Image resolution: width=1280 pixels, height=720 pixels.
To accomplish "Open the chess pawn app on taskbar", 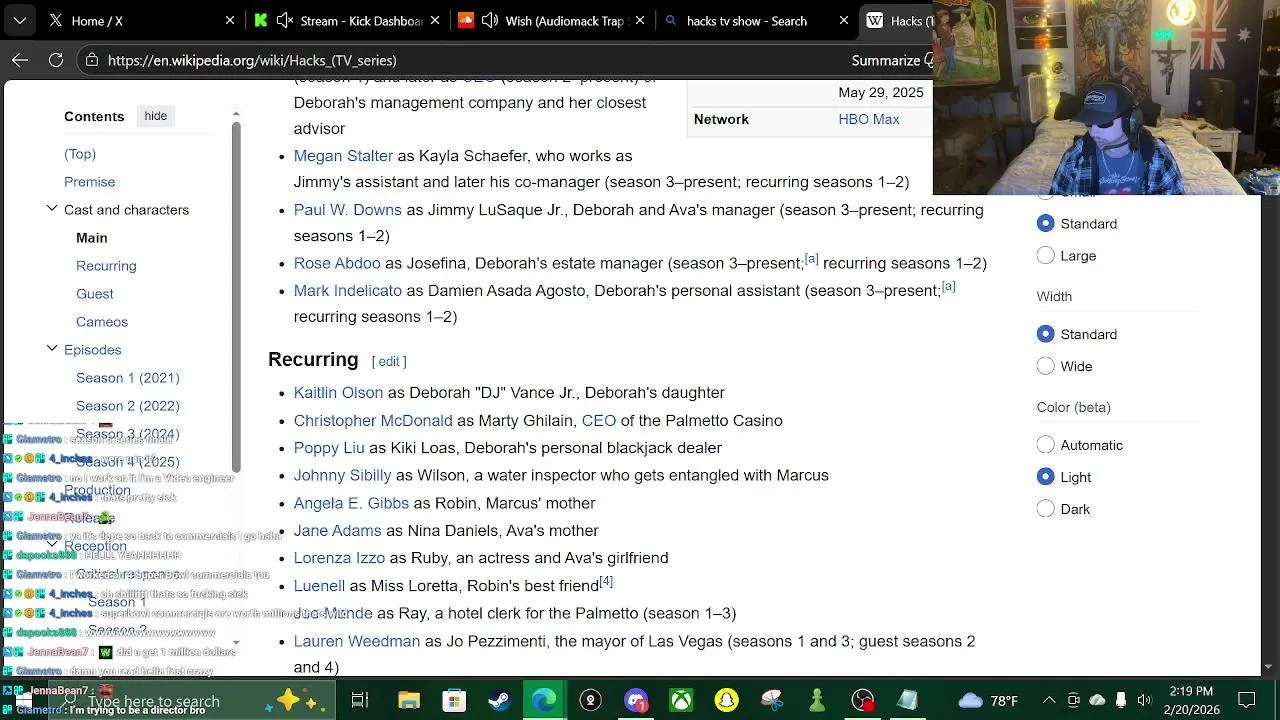I will point(817,700).
